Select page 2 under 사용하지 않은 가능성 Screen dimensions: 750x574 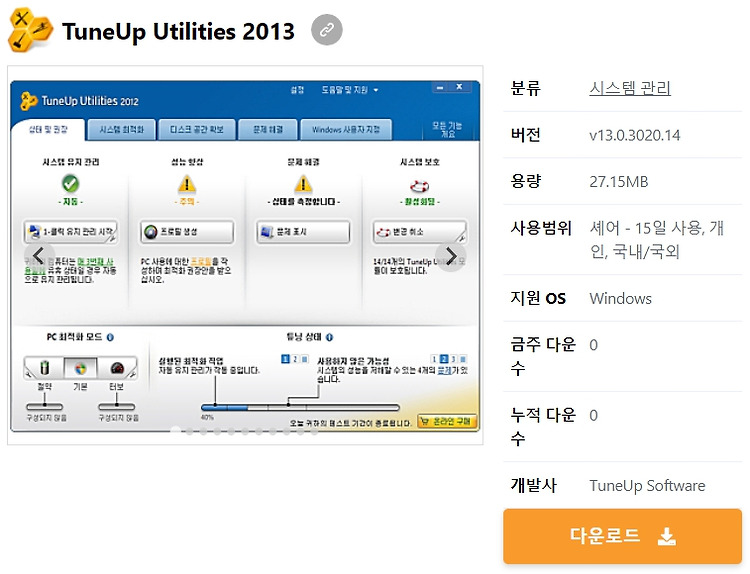[444, 359]
